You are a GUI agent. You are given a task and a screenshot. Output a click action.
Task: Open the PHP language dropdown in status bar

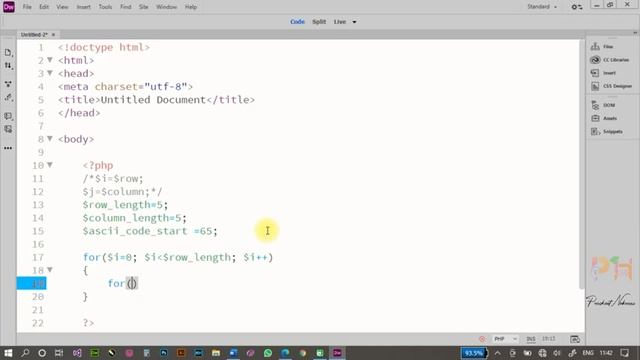click(x=505, y=339)
